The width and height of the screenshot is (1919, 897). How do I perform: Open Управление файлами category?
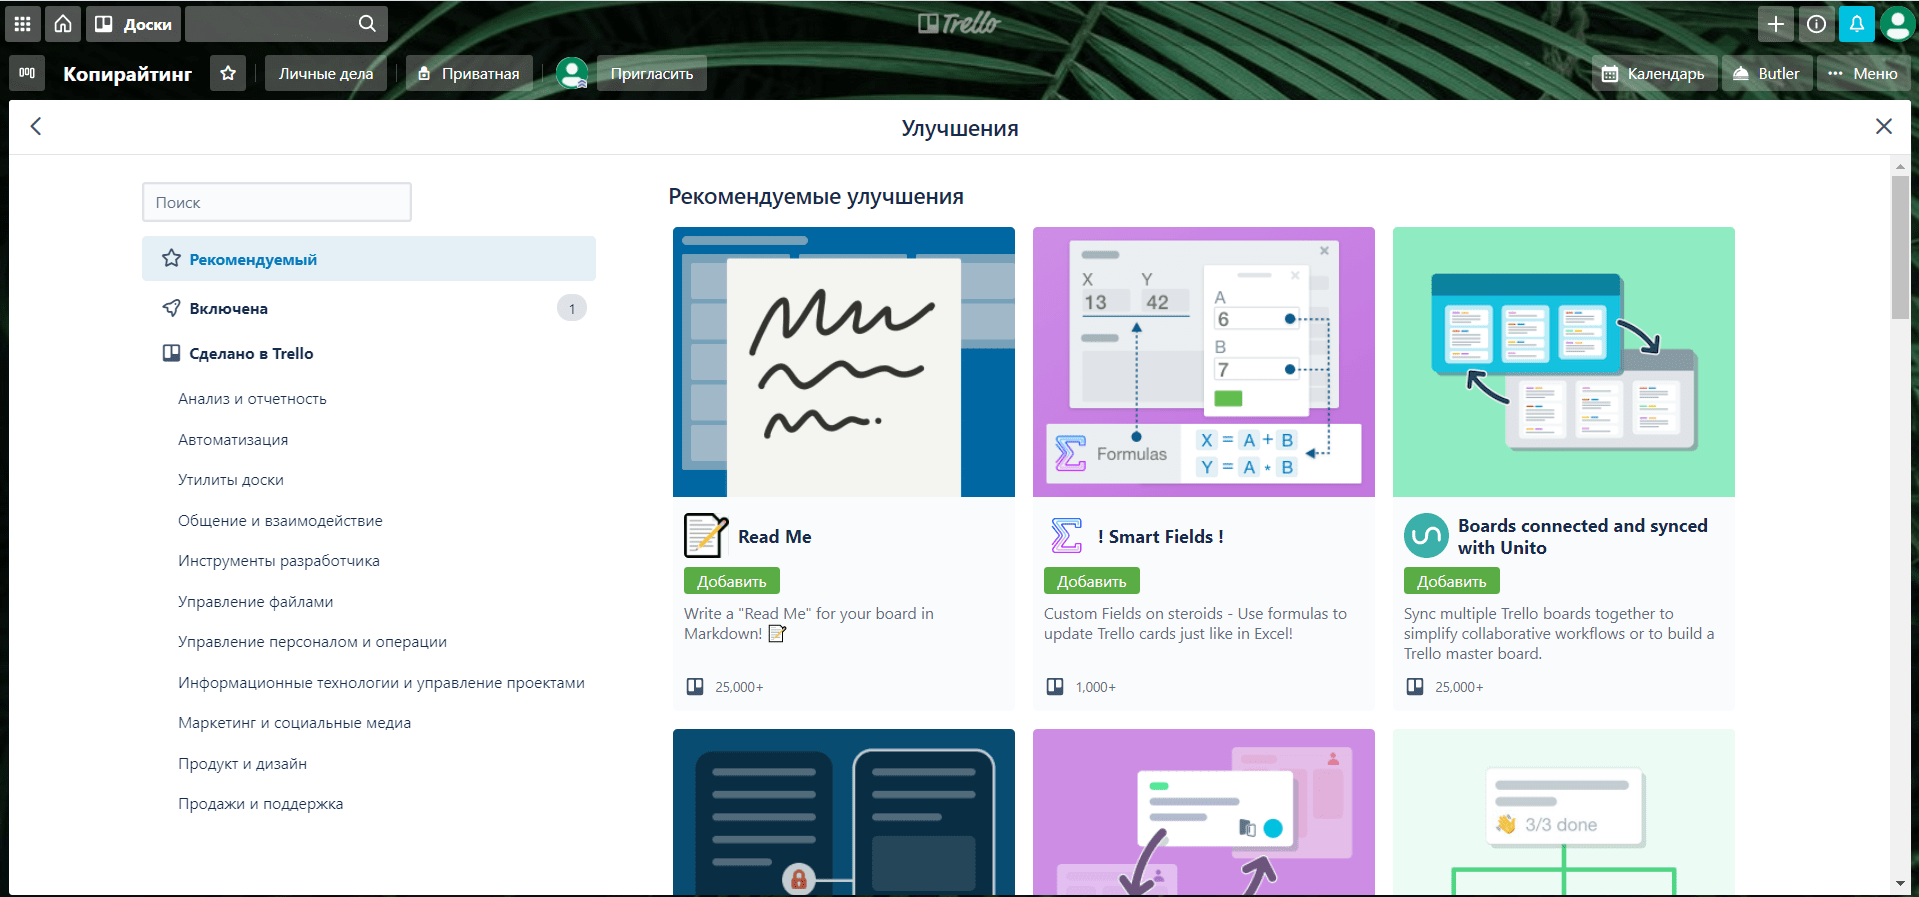click(256, 602)
